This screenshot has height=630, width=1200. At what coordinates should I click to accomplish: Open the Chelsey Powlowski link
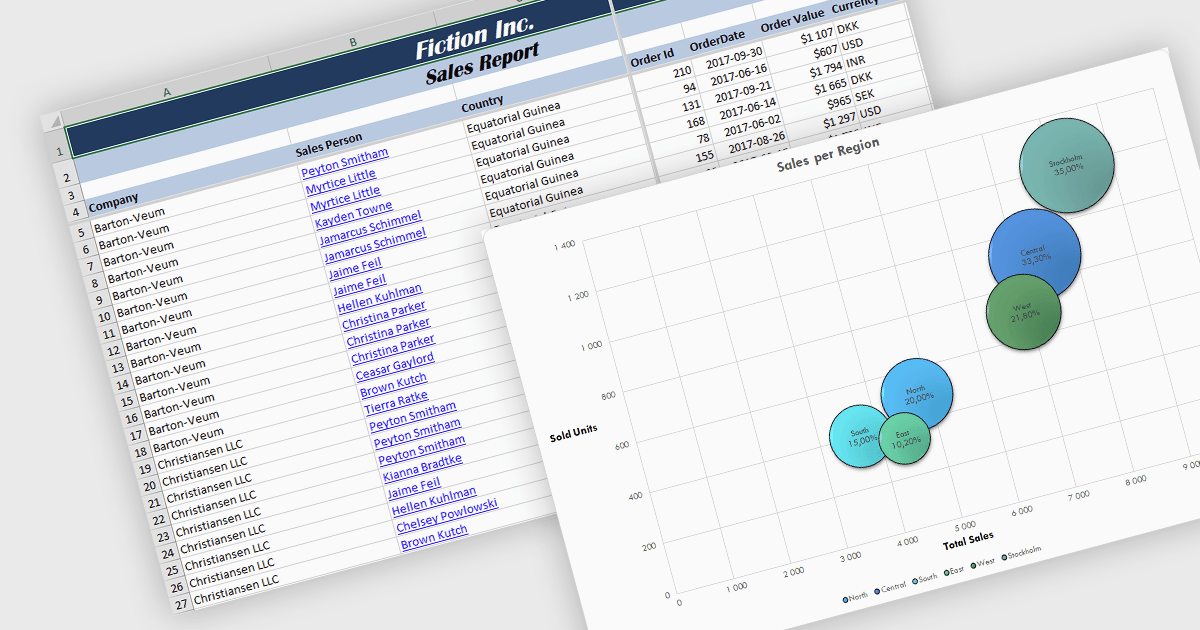(x=446, y=514)
